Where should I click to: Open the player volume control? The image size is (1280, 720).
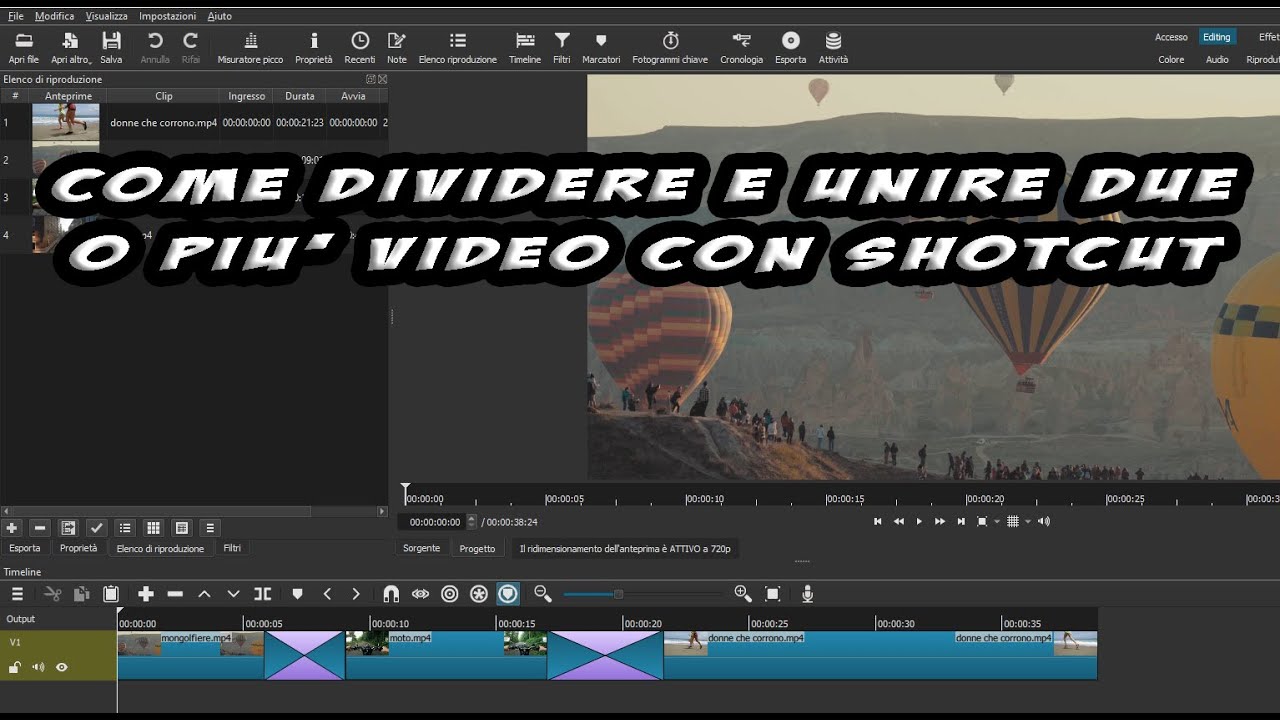(1044, 521)
